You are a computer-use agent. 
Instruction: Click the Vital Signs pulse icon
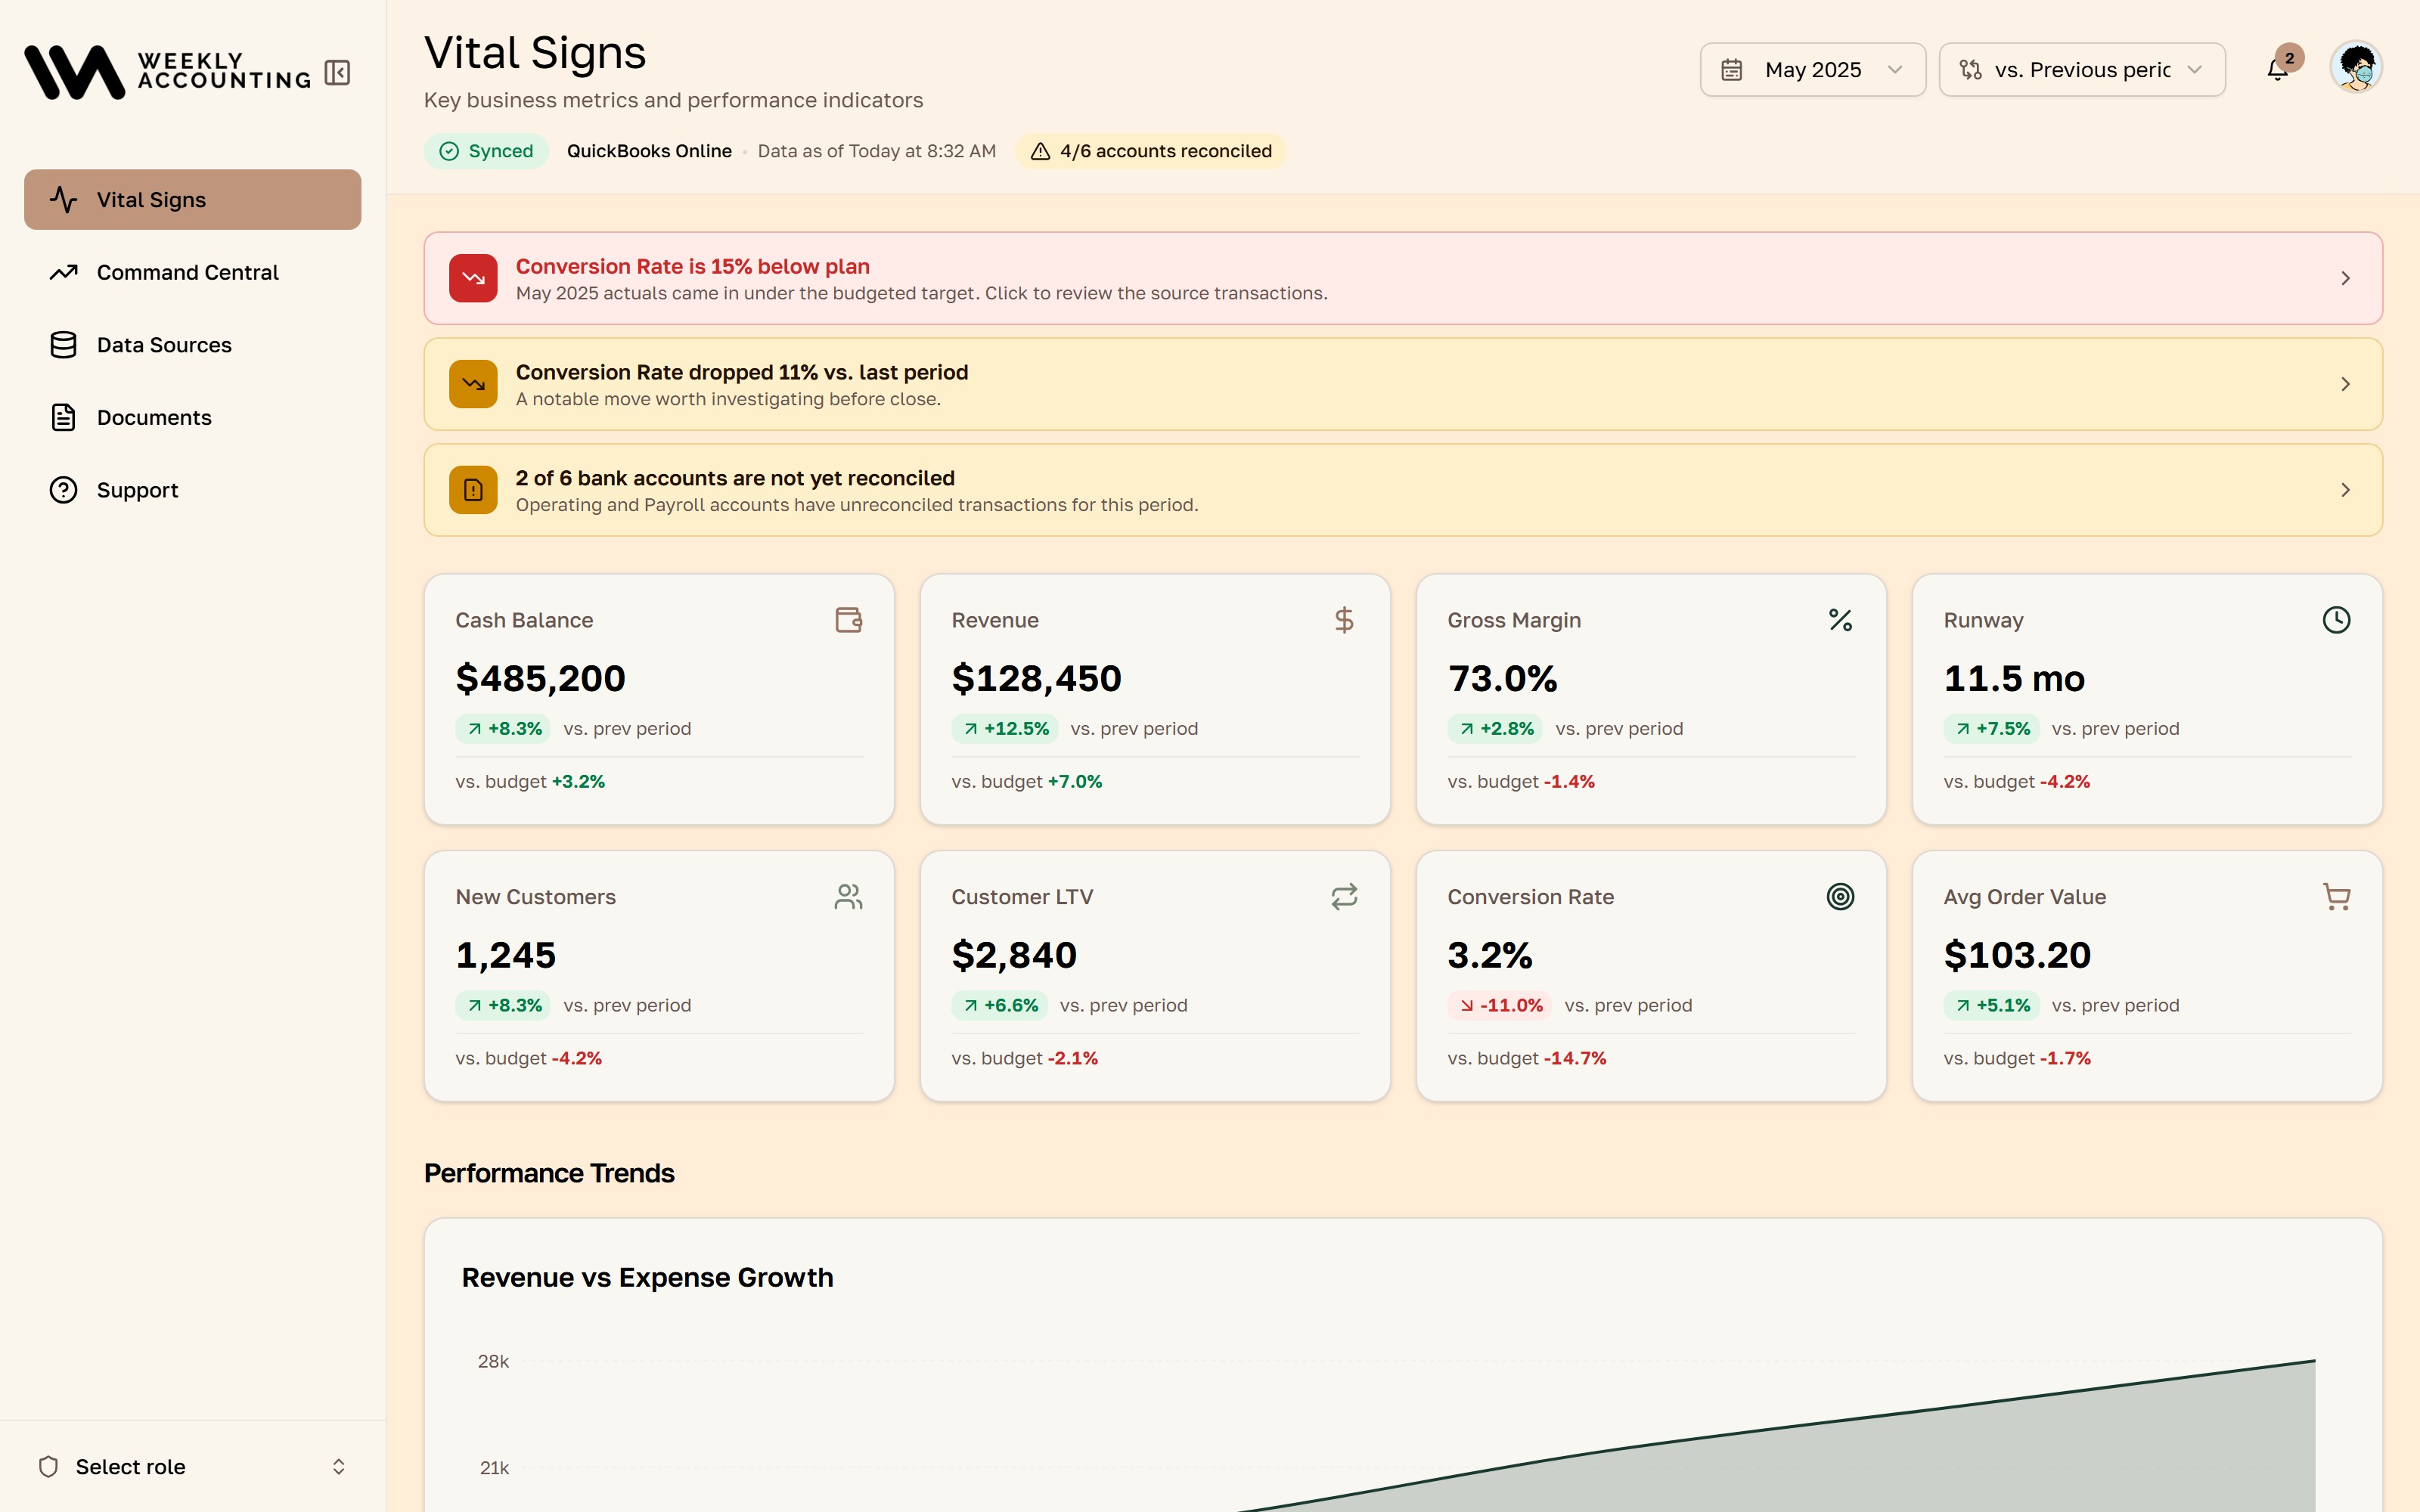click(63, 200)
